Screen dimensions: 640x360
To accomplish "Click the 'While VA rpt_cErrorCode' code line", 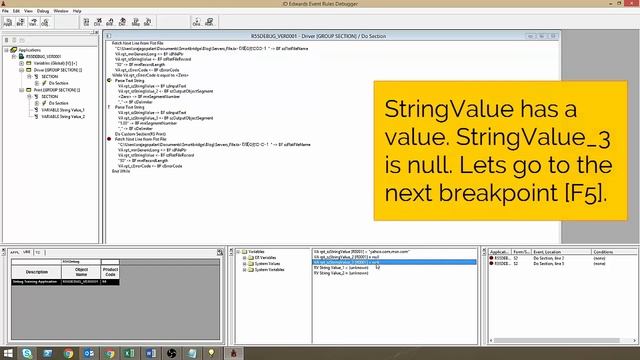I will (150, 75).
